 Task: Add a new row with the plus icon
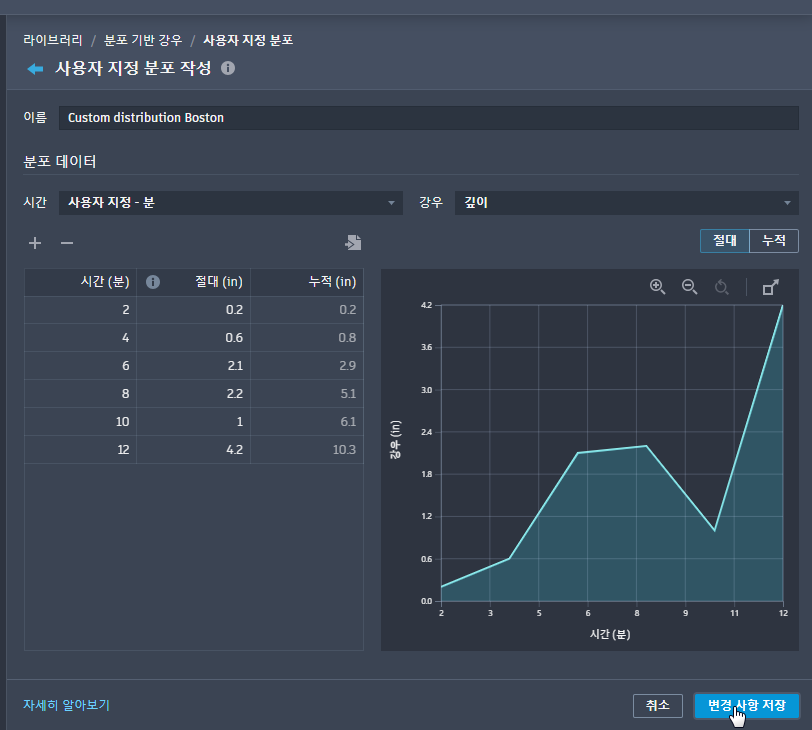click(x=35, y=243)
